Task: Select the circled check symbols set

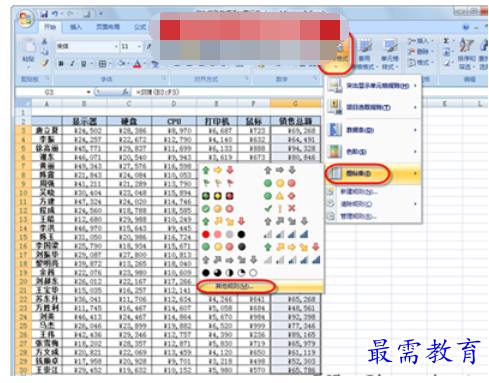Action: pos(218,209)
